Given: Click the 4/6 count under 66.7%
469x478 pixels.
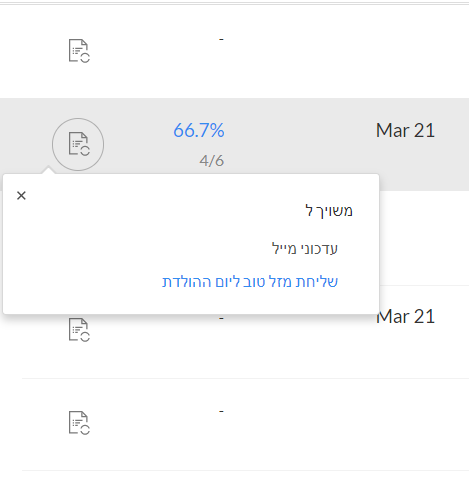Looking at the screenshot, I should 212,161.
